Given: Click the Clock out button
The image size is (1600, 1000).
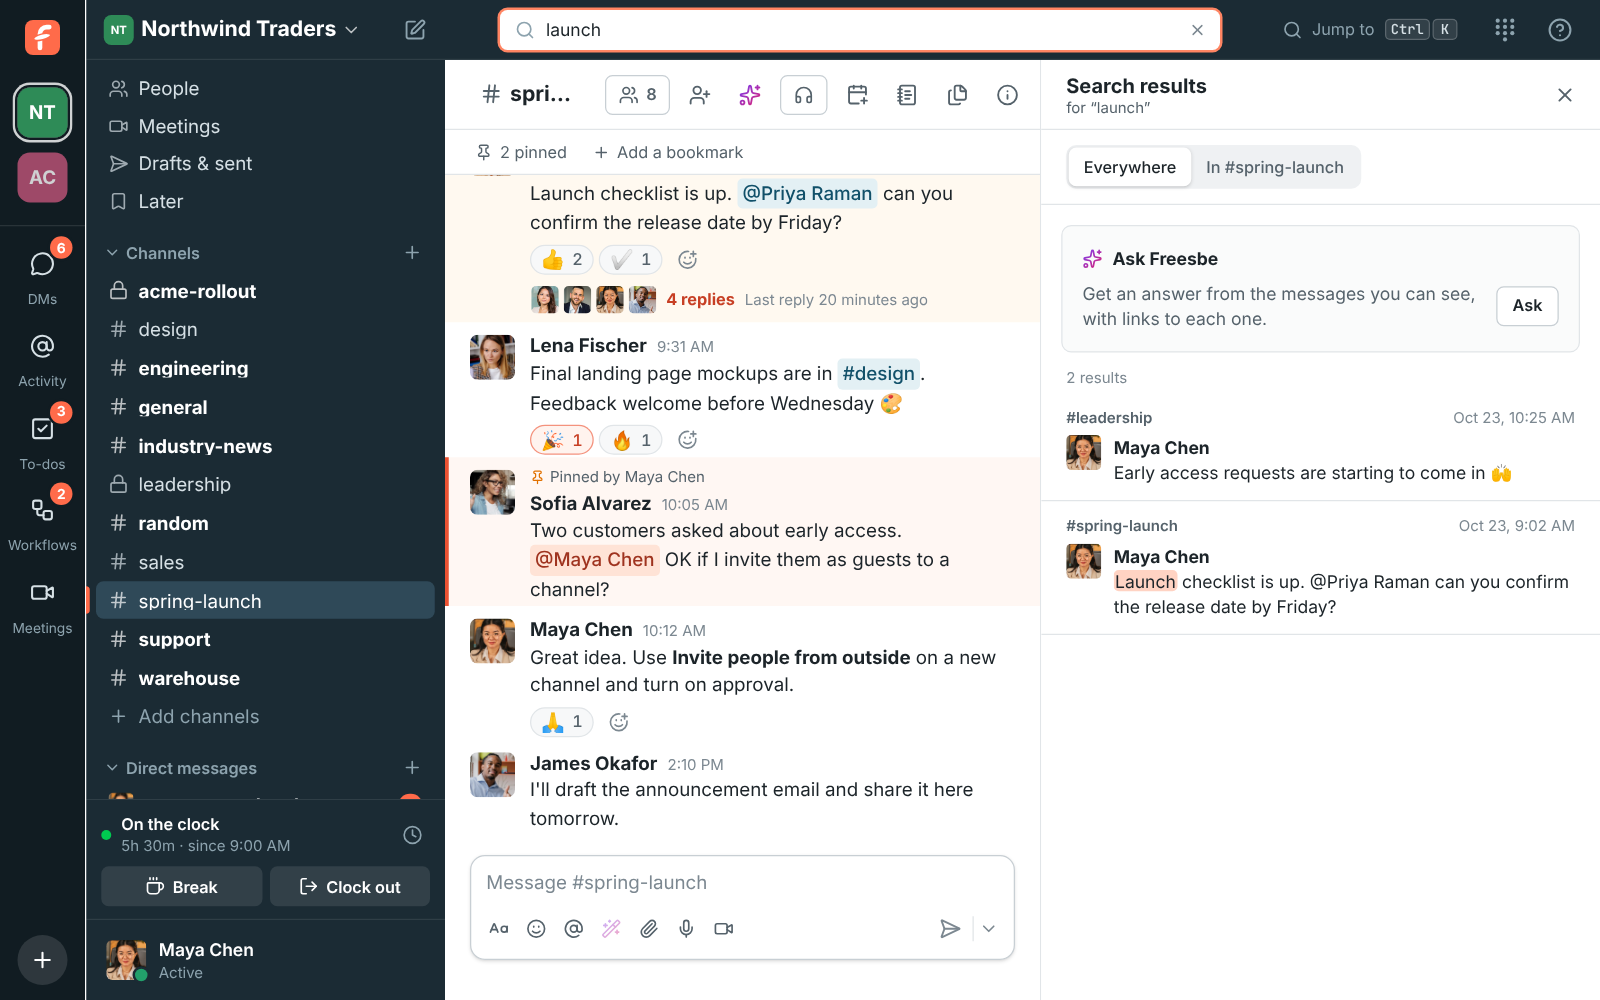Looking at the screenshot, I should (x=350, y=887).
